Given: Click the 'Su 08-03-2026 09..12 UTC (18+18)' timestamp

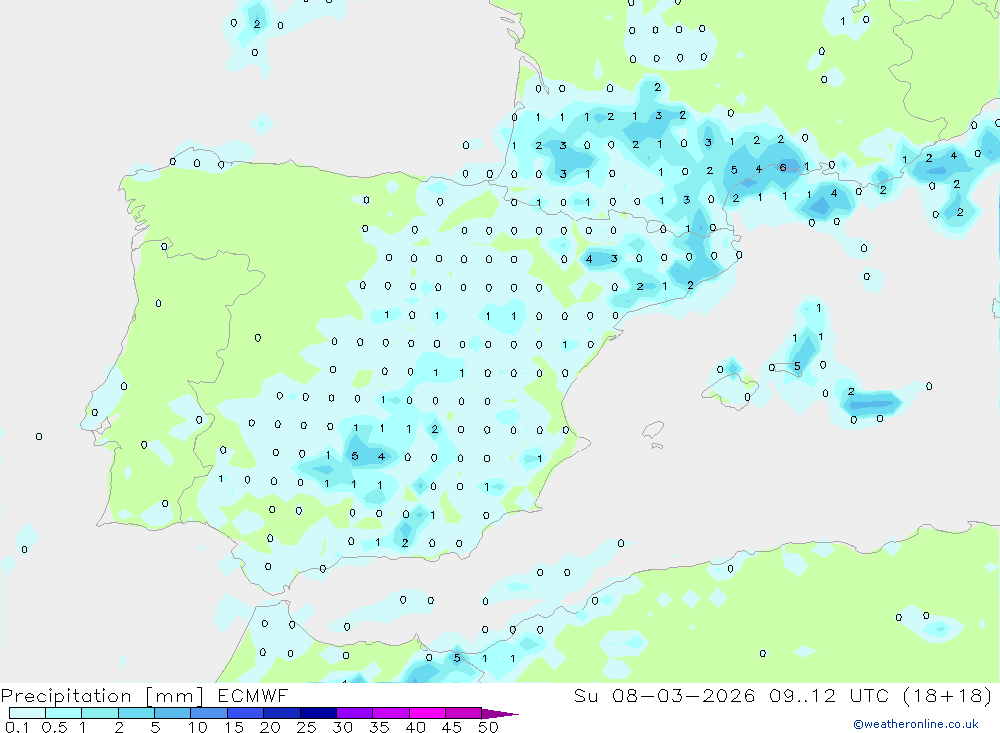Looking at the screenshot, I should point(783,696).
